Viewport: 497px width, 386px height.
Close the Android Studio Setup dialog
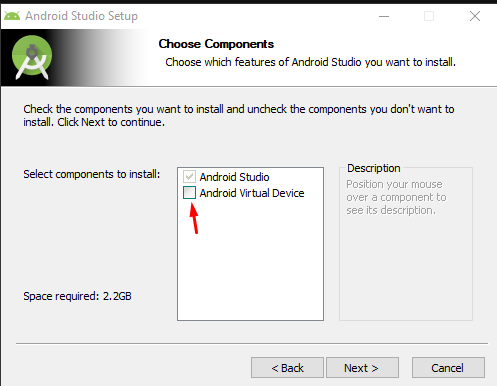click(475, 16)
